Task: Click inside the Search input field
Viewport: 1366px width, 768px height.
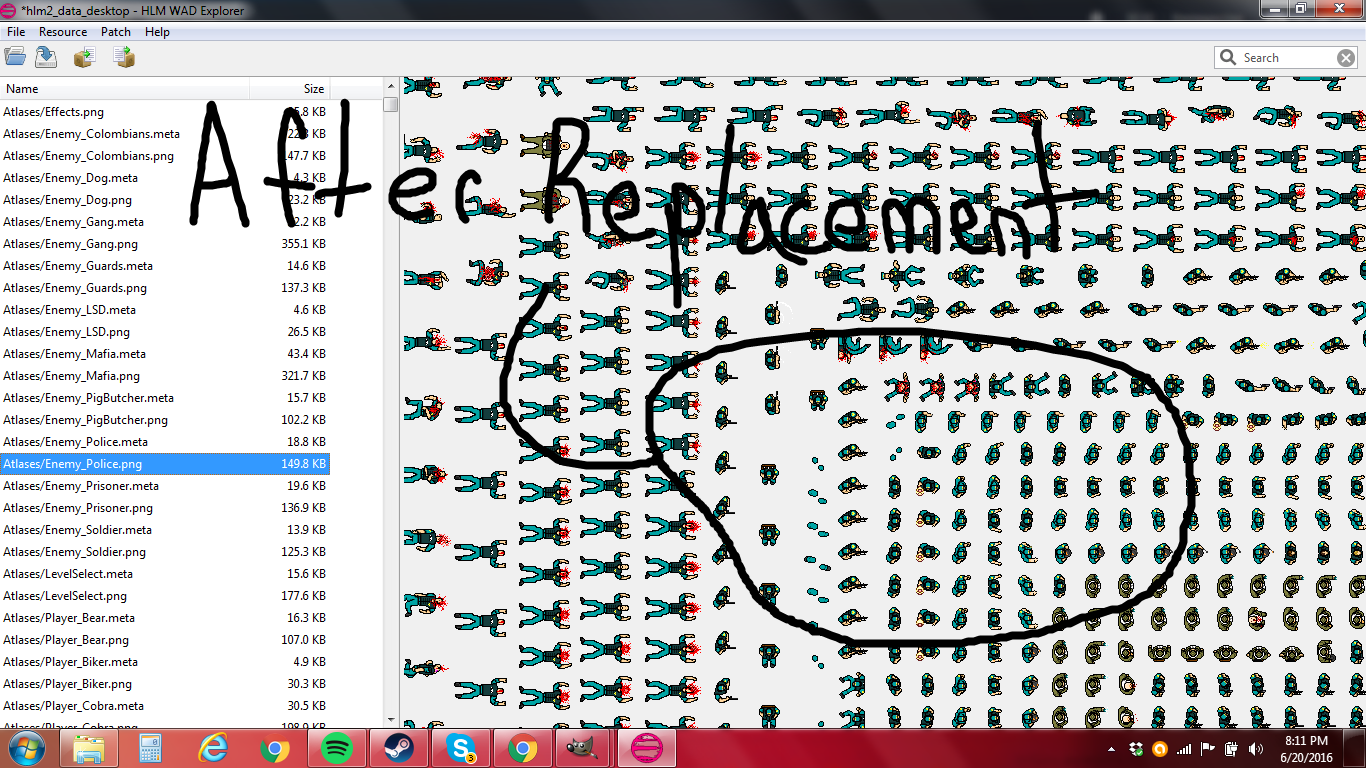Action: tap(1286, 58)
